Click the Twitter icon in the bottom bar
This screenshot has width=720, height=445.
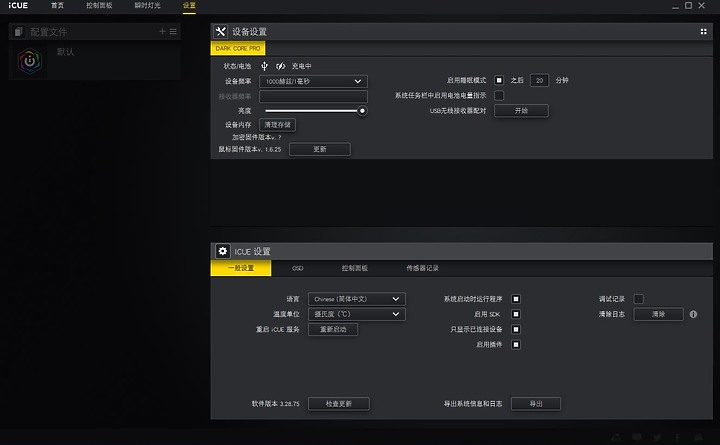[x=657, y=437]
